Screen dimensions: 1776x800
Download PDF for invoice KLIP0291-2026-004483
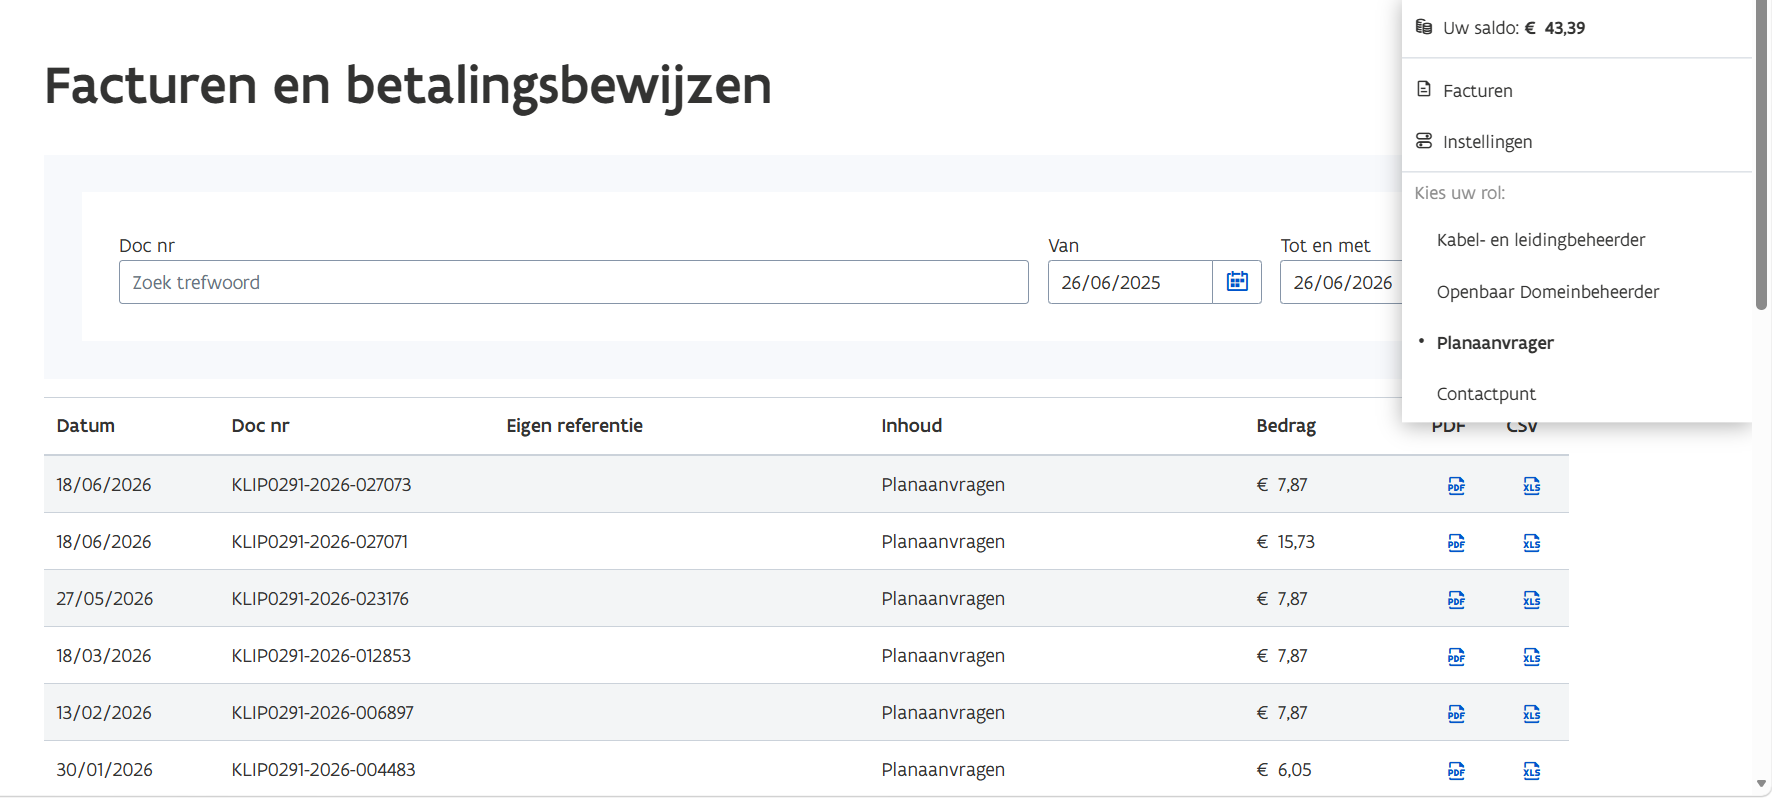(1456, 771)
